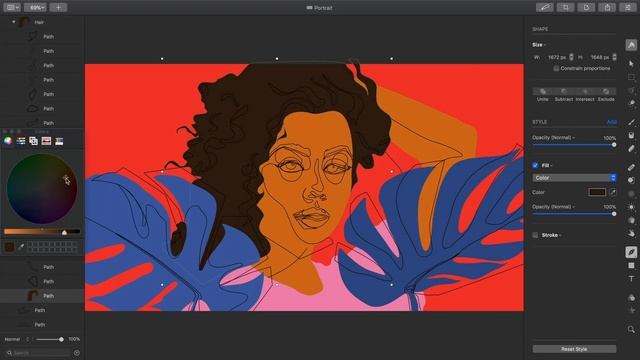
Task: Click the Fill opacity slider track
Action: (574, 214)
